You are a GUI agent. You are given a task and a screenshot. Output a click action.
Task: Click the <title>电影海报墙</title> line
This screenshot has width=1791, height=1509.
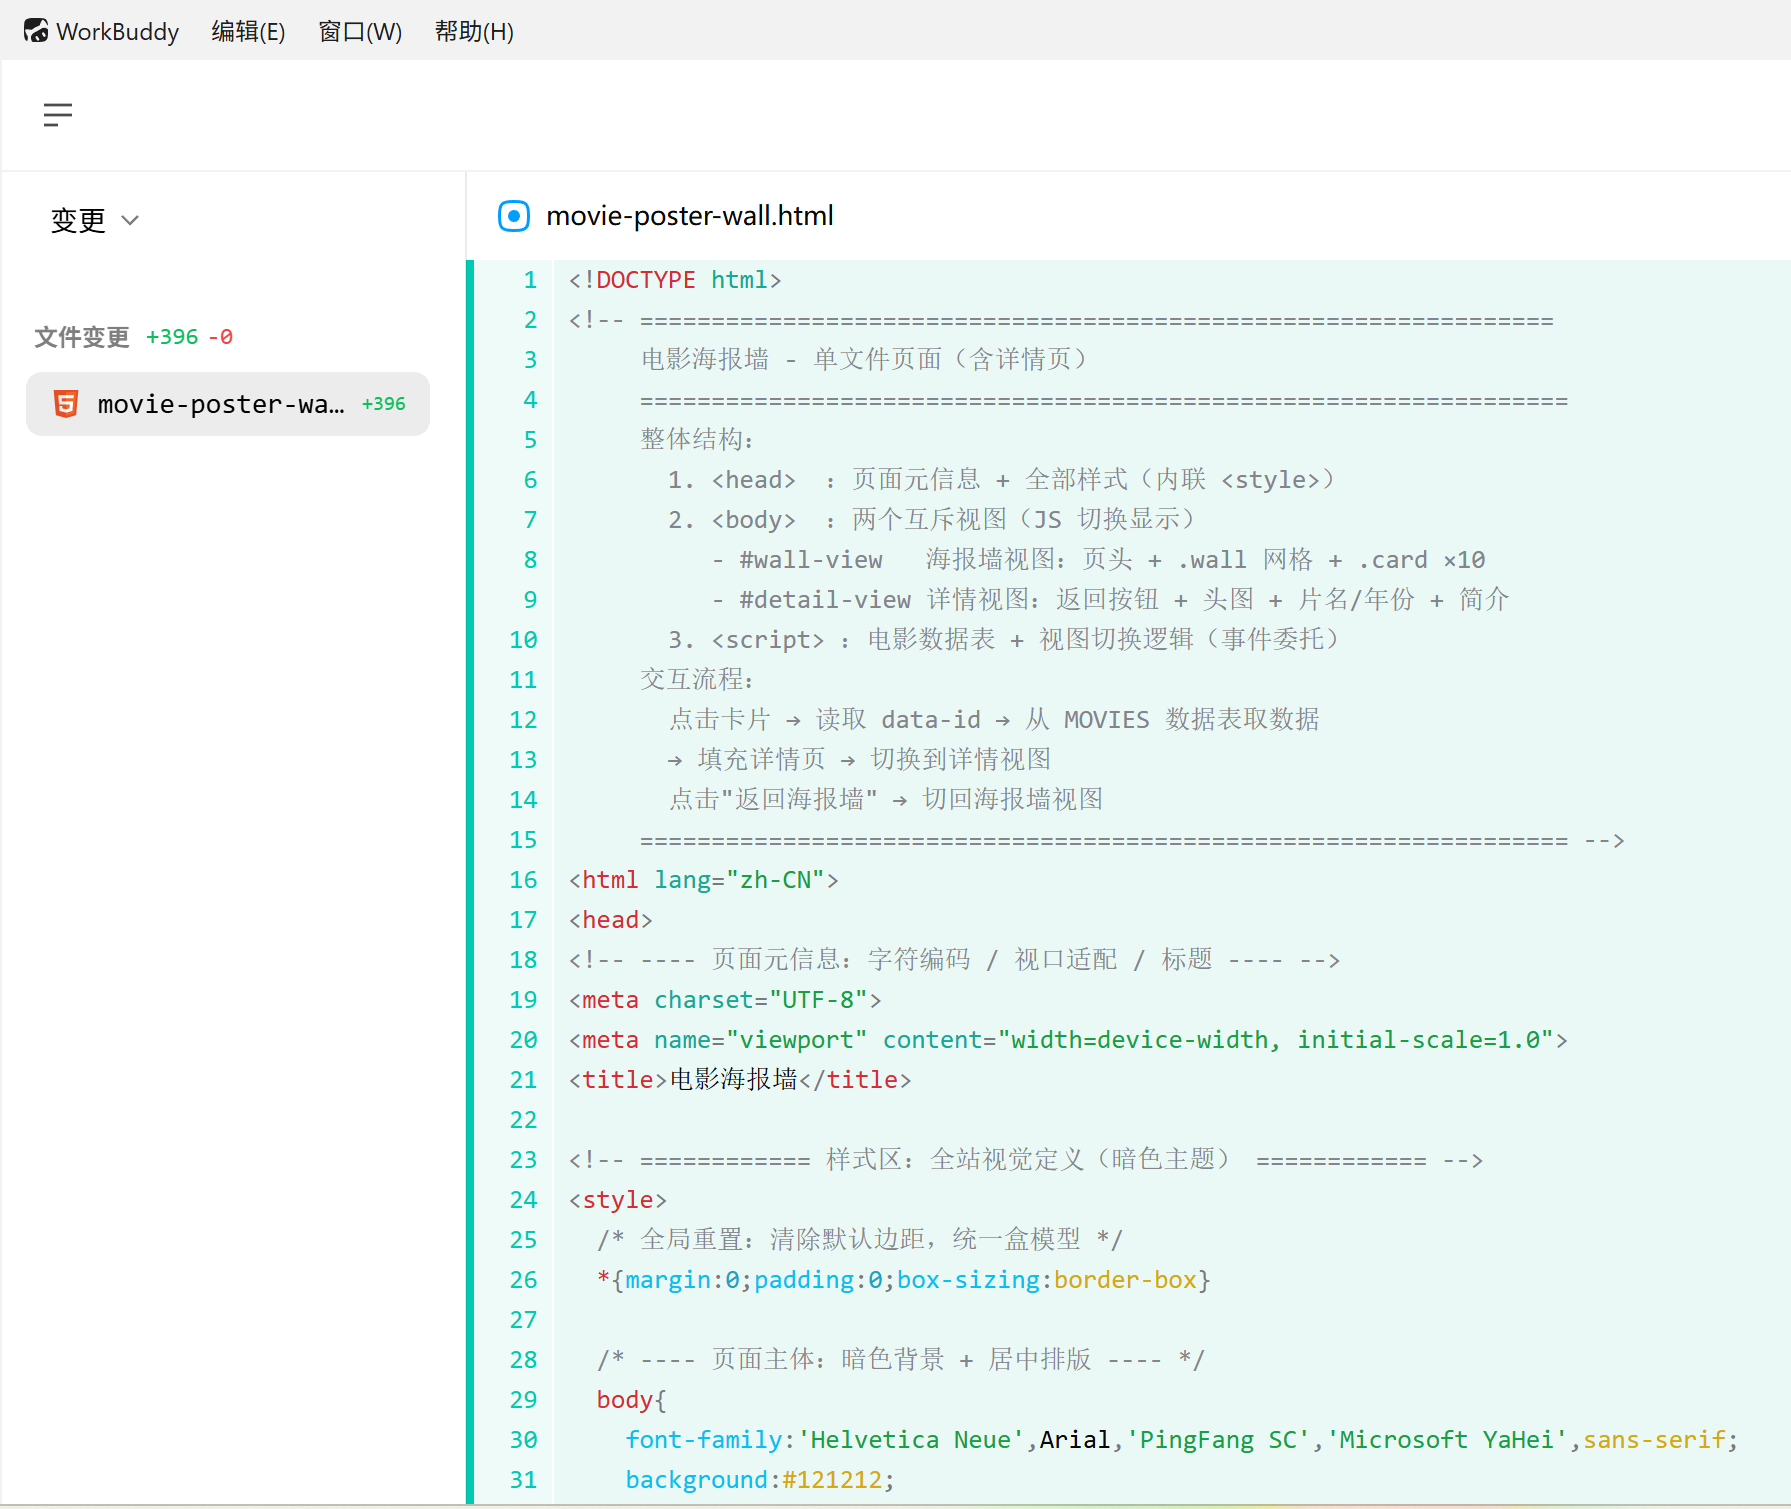[x=740, y=1080]
